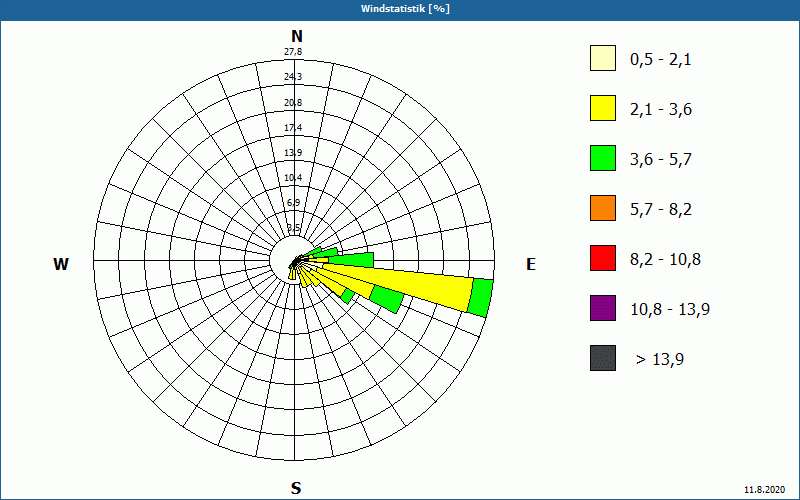Click the 10,4 ring value label

click(293, 178)
